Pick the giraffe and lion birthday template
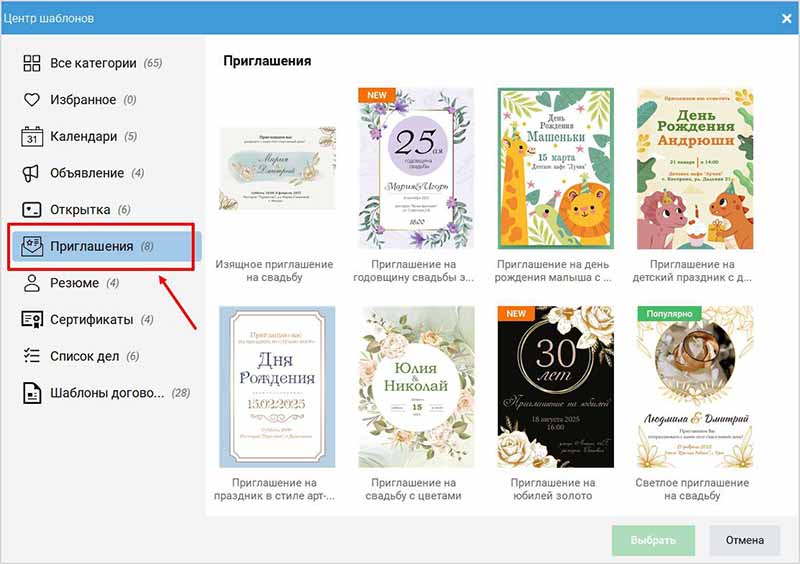Image resolution: width=800 pixels, height=564 pixels. (555, 167)
